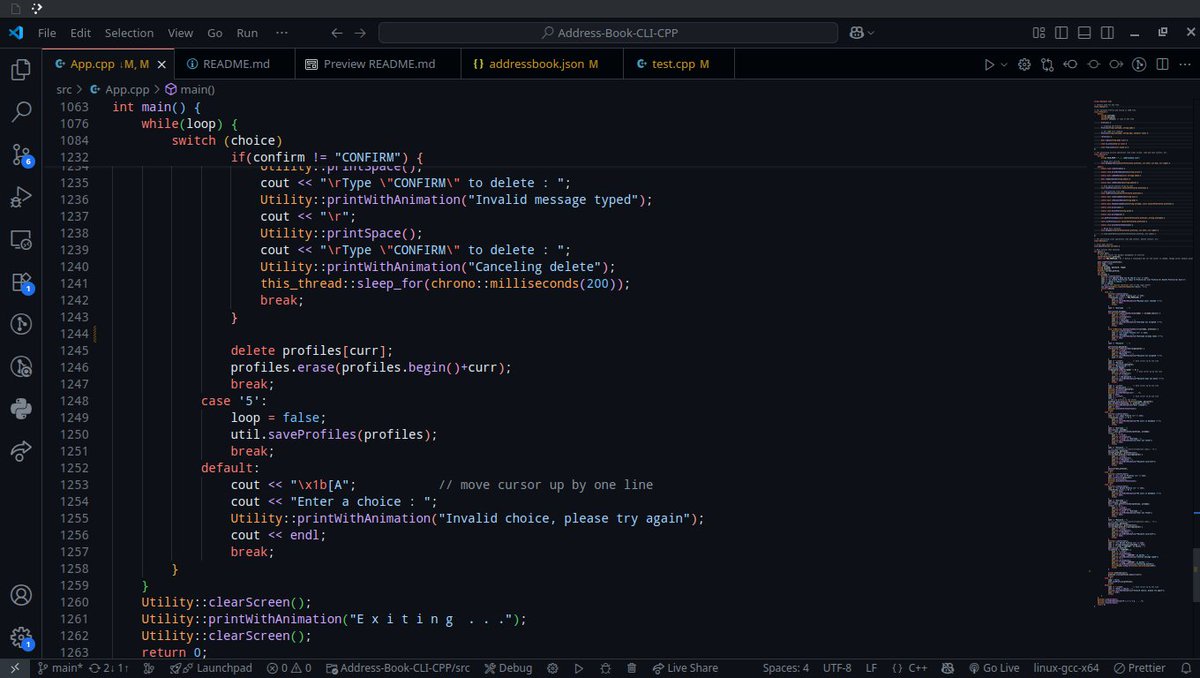
Task: Click the debug bug icon in status bar
Action: [x=605, y=668]
